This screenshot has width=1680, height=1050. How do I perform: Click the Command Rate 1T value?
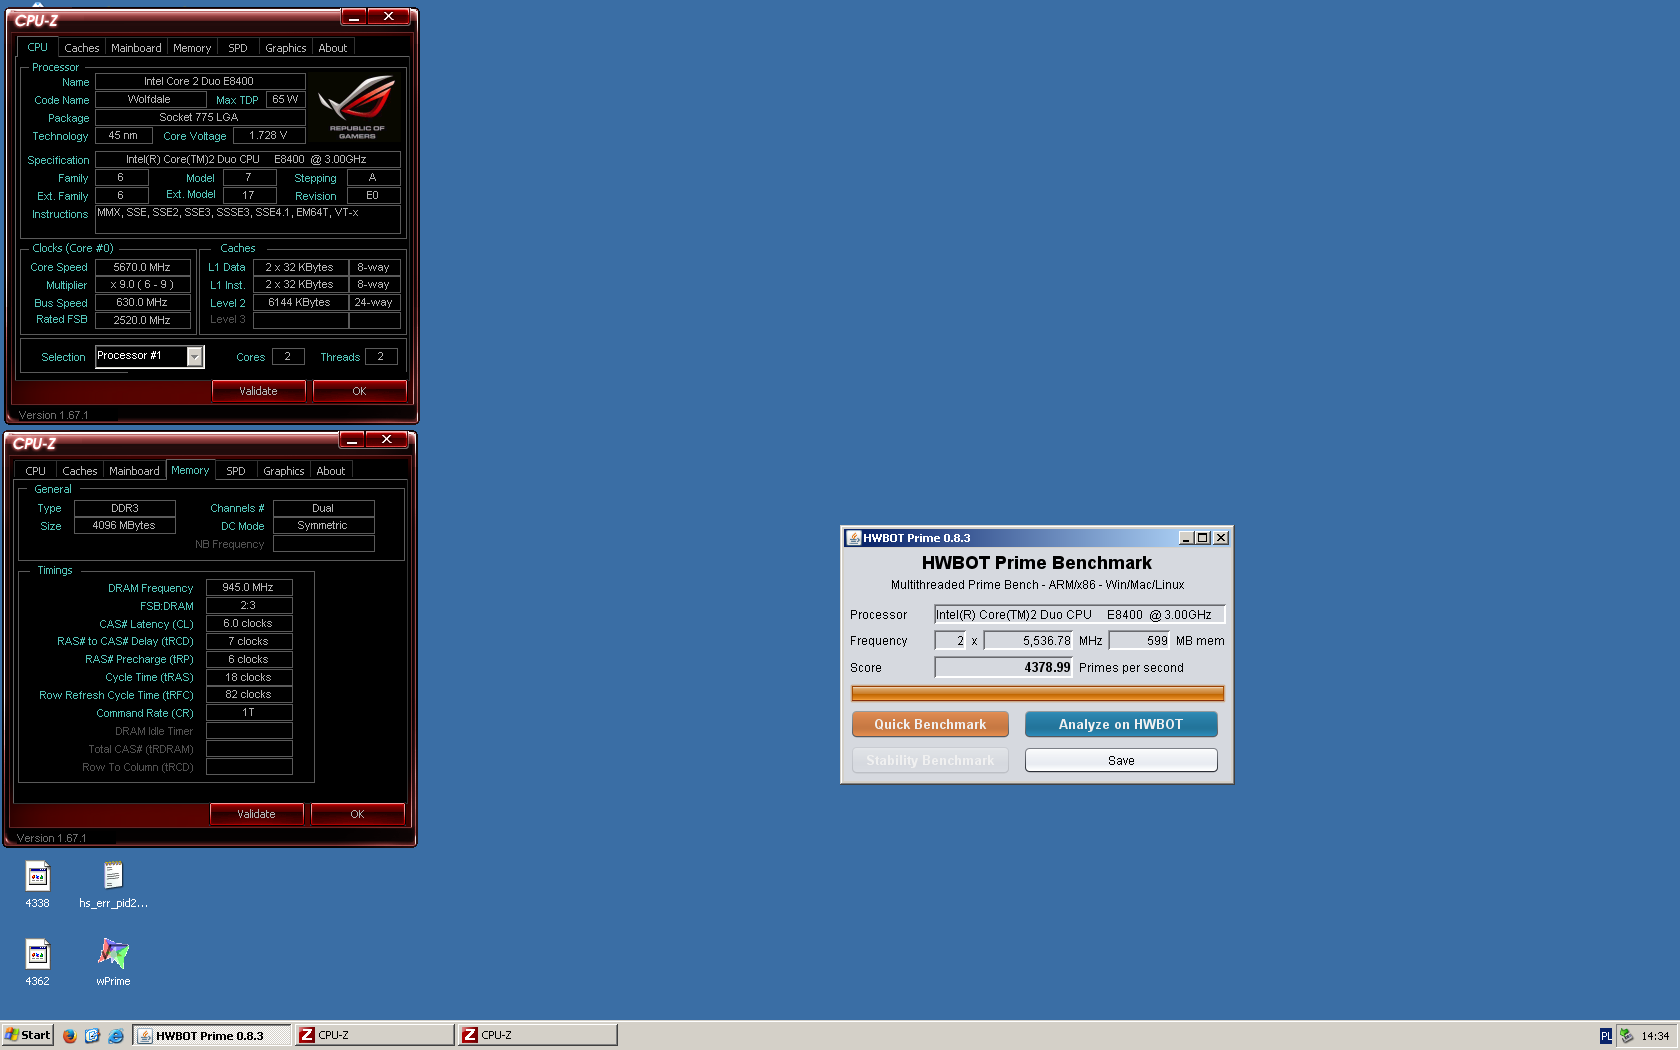tap(248, 712)
